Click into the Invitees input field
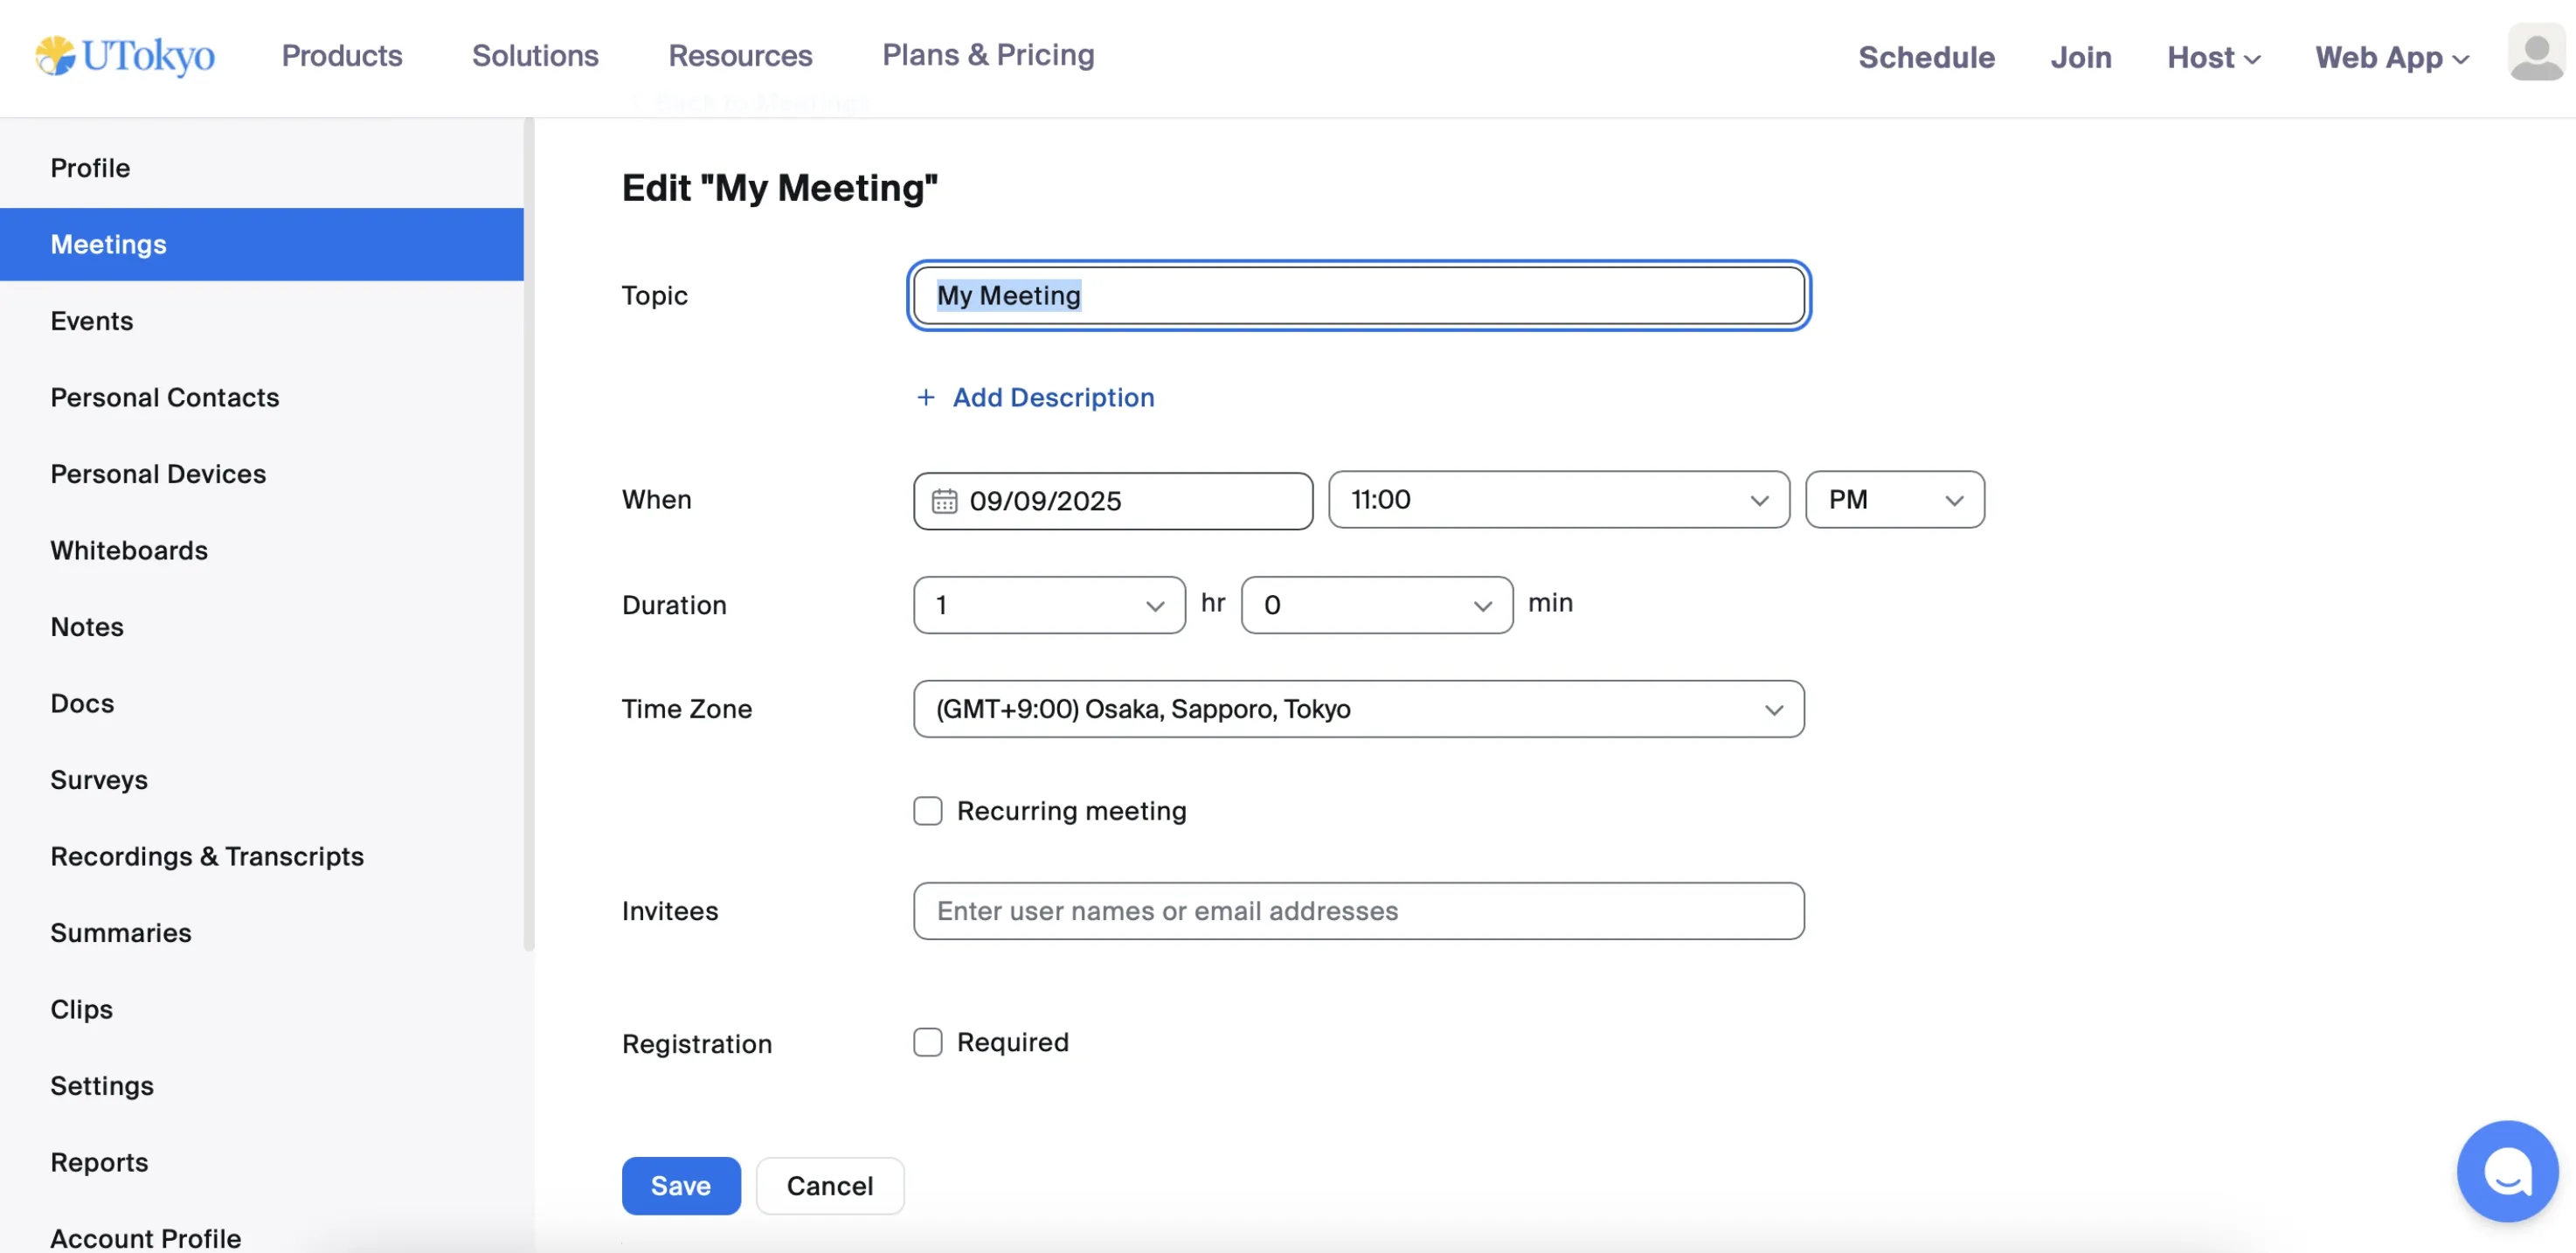This screenshot has height=1253, width=2576. pyautogui.click(x=1357, y=911)
